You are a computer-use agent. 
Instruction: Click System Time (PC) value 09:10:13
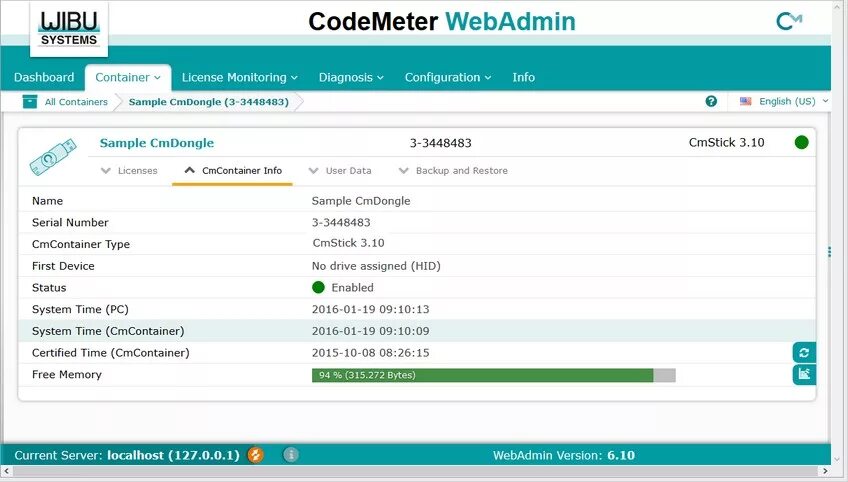pyautogui.click(x=370, y=309)
